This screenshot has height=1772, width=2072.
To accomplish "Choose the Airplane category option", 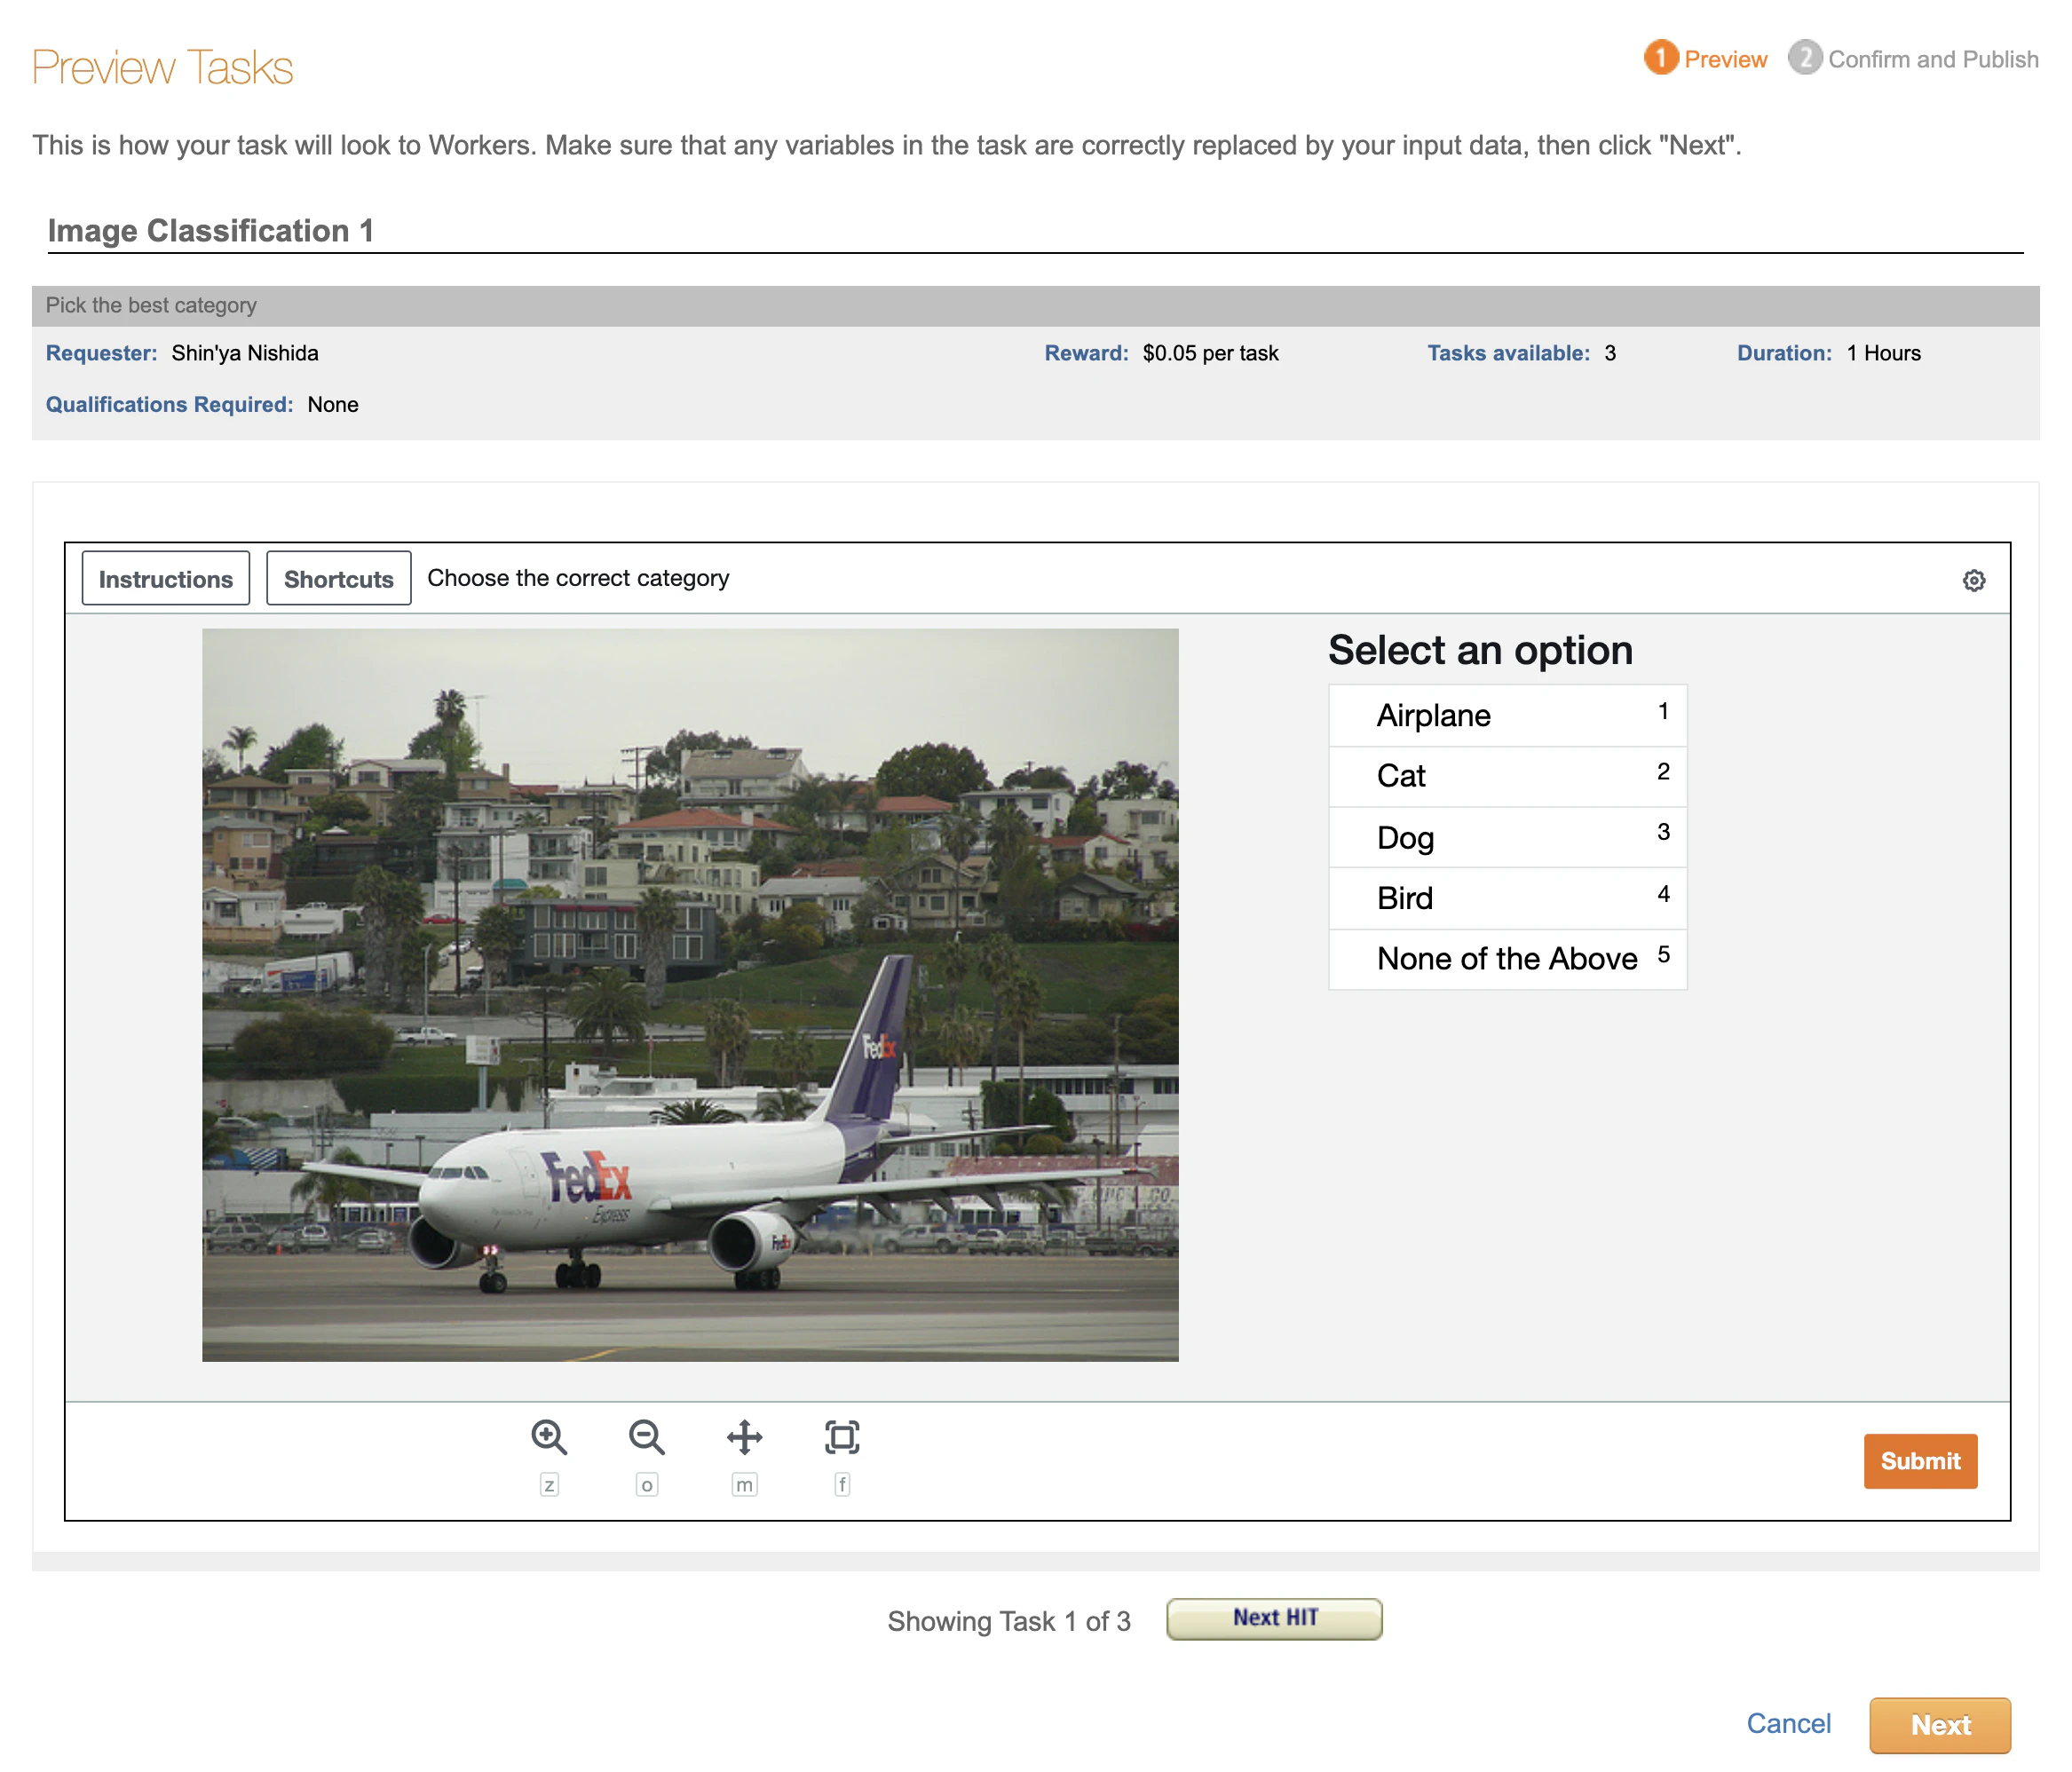I will click(1507, 715).
